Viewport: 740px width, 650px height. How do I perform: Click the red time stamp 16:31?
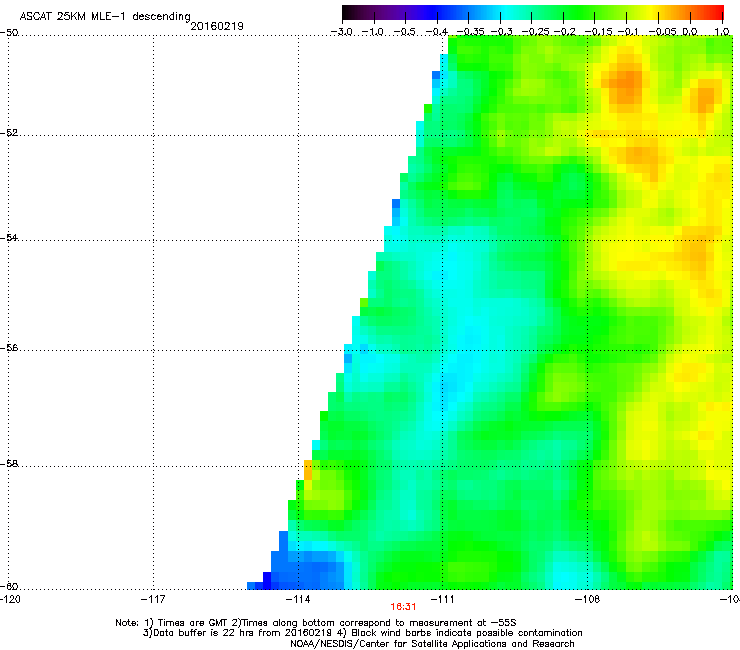click(x=403, y=607)
